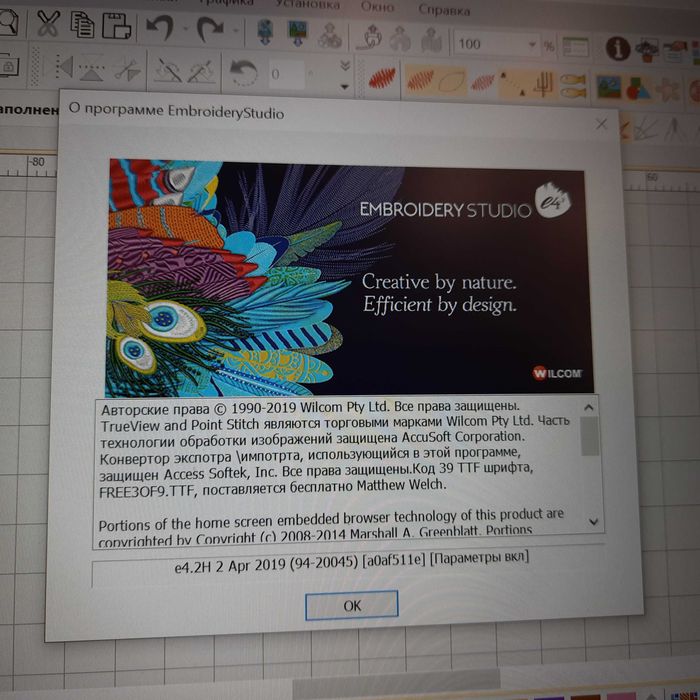This screenshot has width=700, height=700.
Task: Toggle Show Functions icon
Action: (x=544, y=84)
